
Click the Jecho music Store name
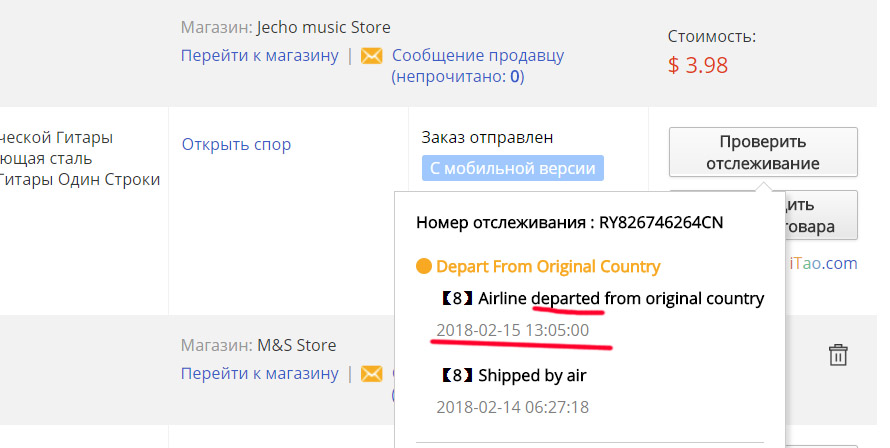point(323,27)
